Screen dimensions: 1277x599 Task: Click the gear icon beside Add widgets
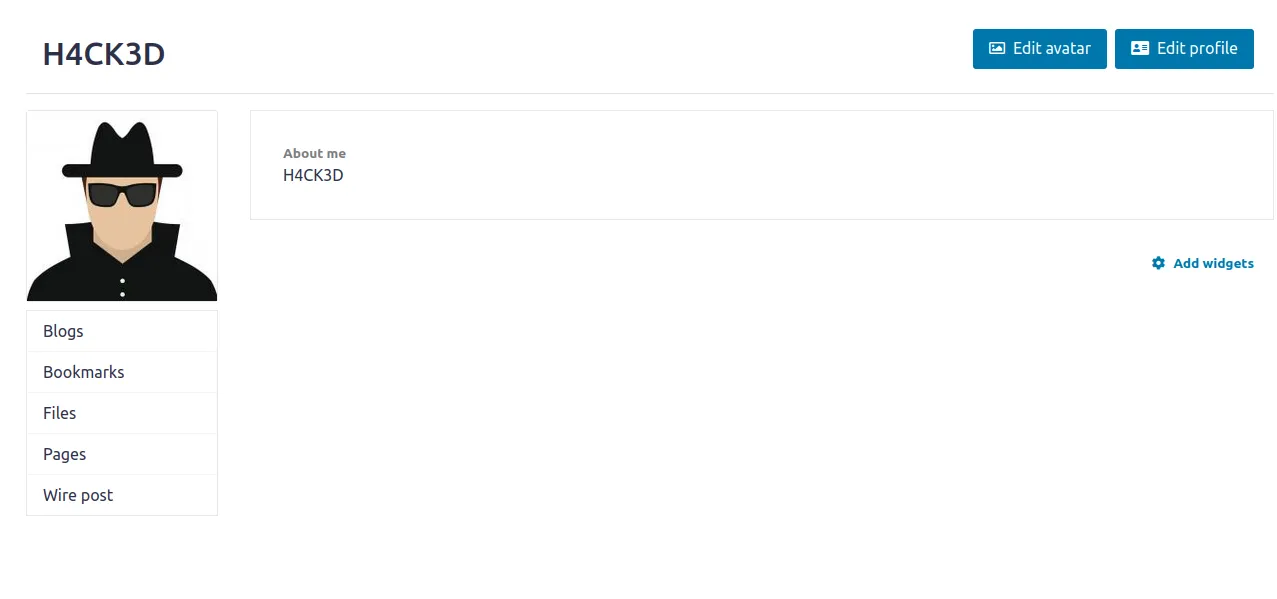1158,263
